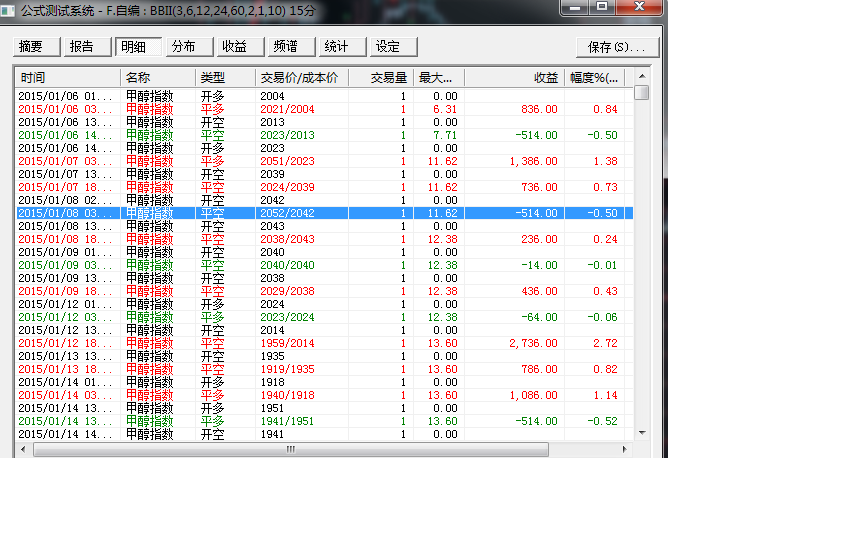Click the 类型 column header
Viewport: 864px width, 540px height.
[x=225, y=77]
